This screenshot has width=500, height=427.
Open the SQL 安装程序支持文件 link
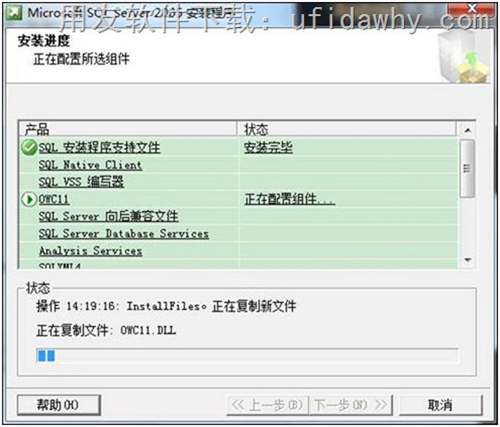(99, 147)
